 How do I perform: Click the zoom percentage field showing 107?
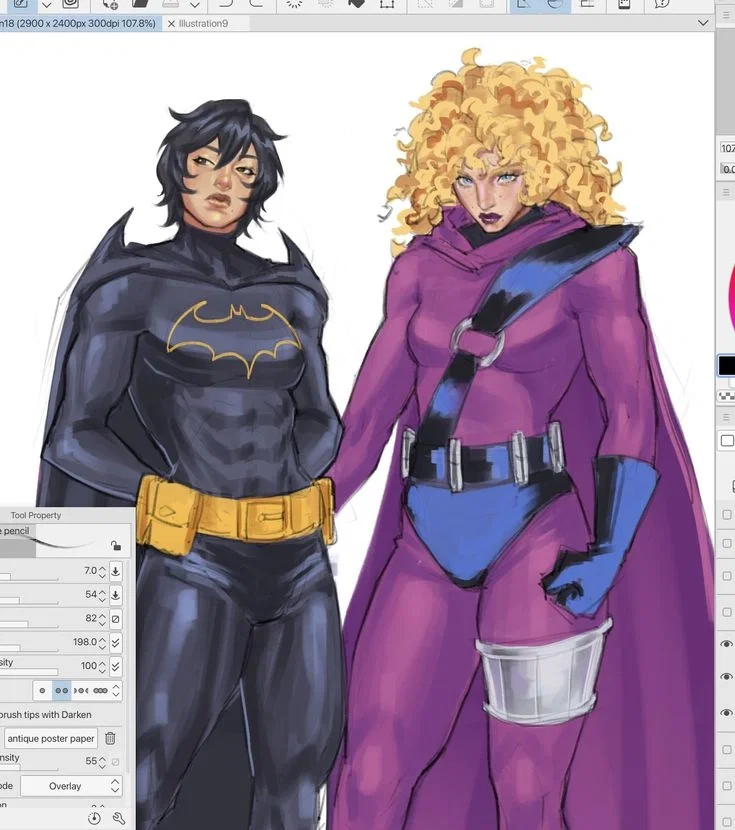pyautogui.click(x=728, y=148)
